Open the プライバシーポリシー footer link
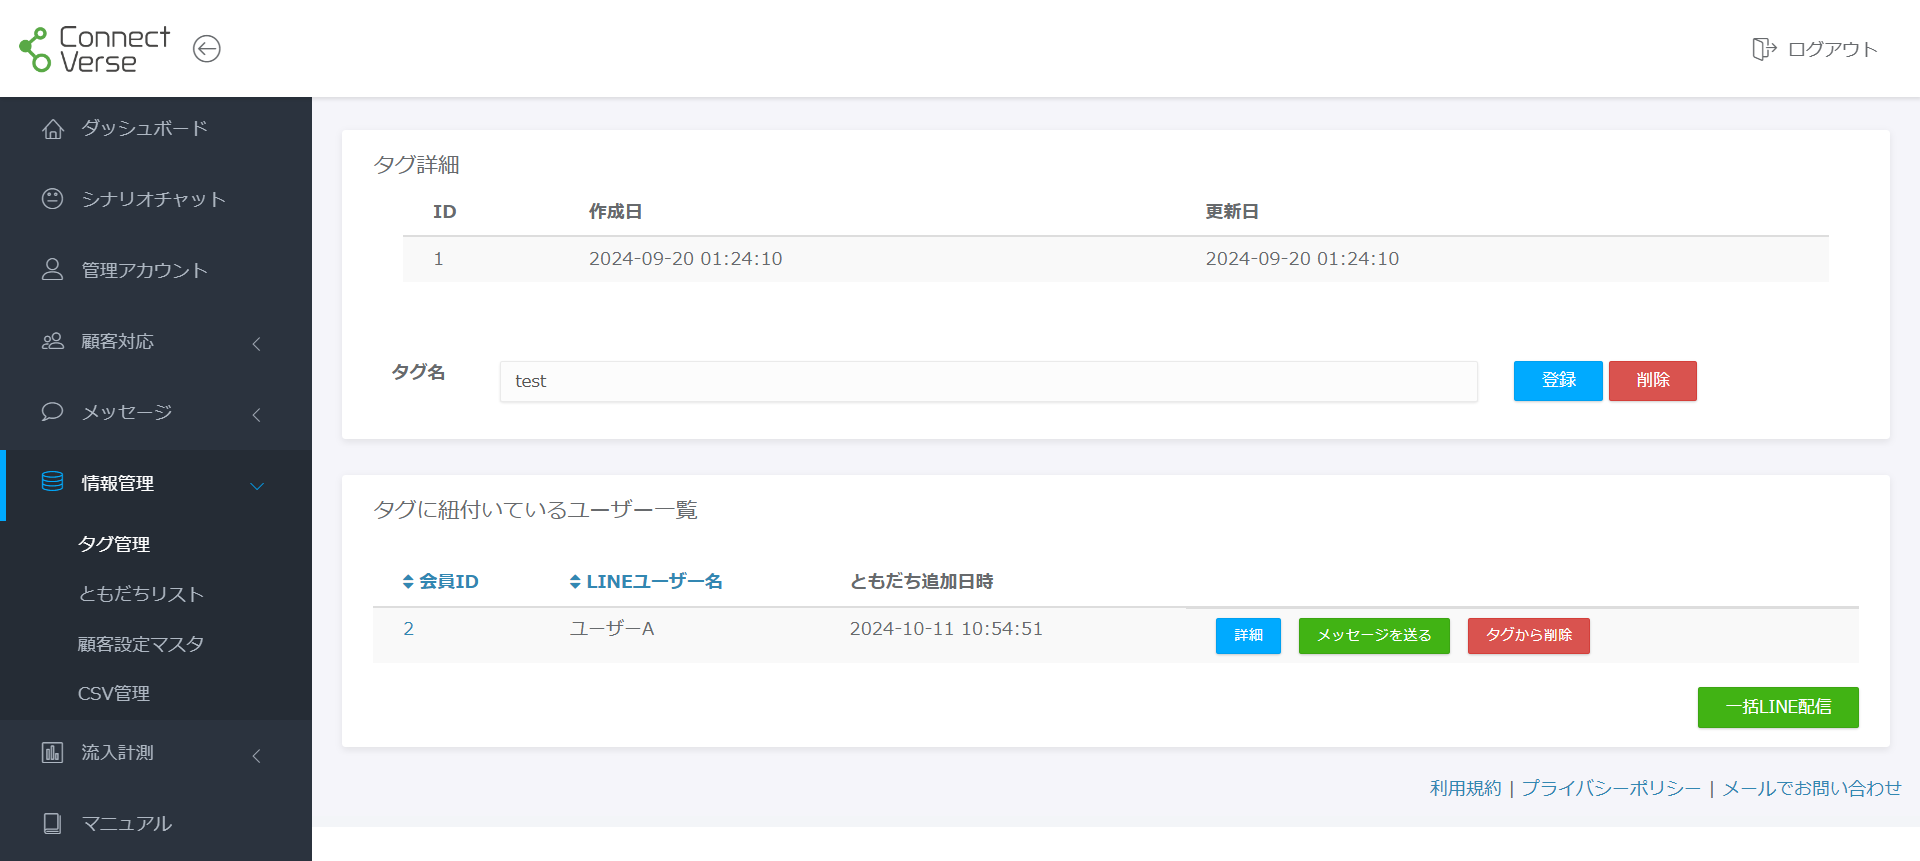 click(x=1611, y=788)
